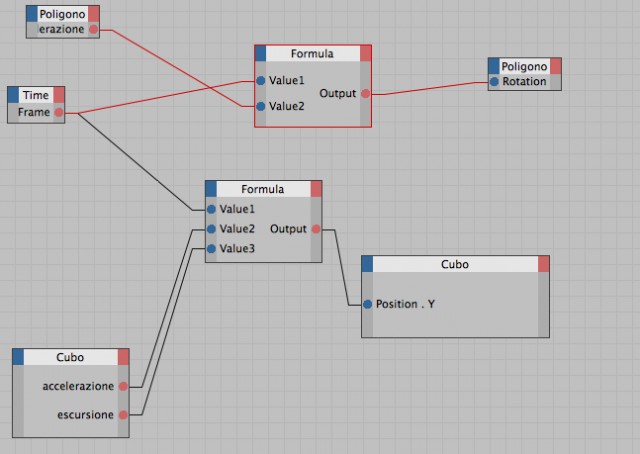Select top-left Poligono node by its title bar
The width and height of the screenshot is (640, 454).
pyautogui.click(x=63, y=14)
